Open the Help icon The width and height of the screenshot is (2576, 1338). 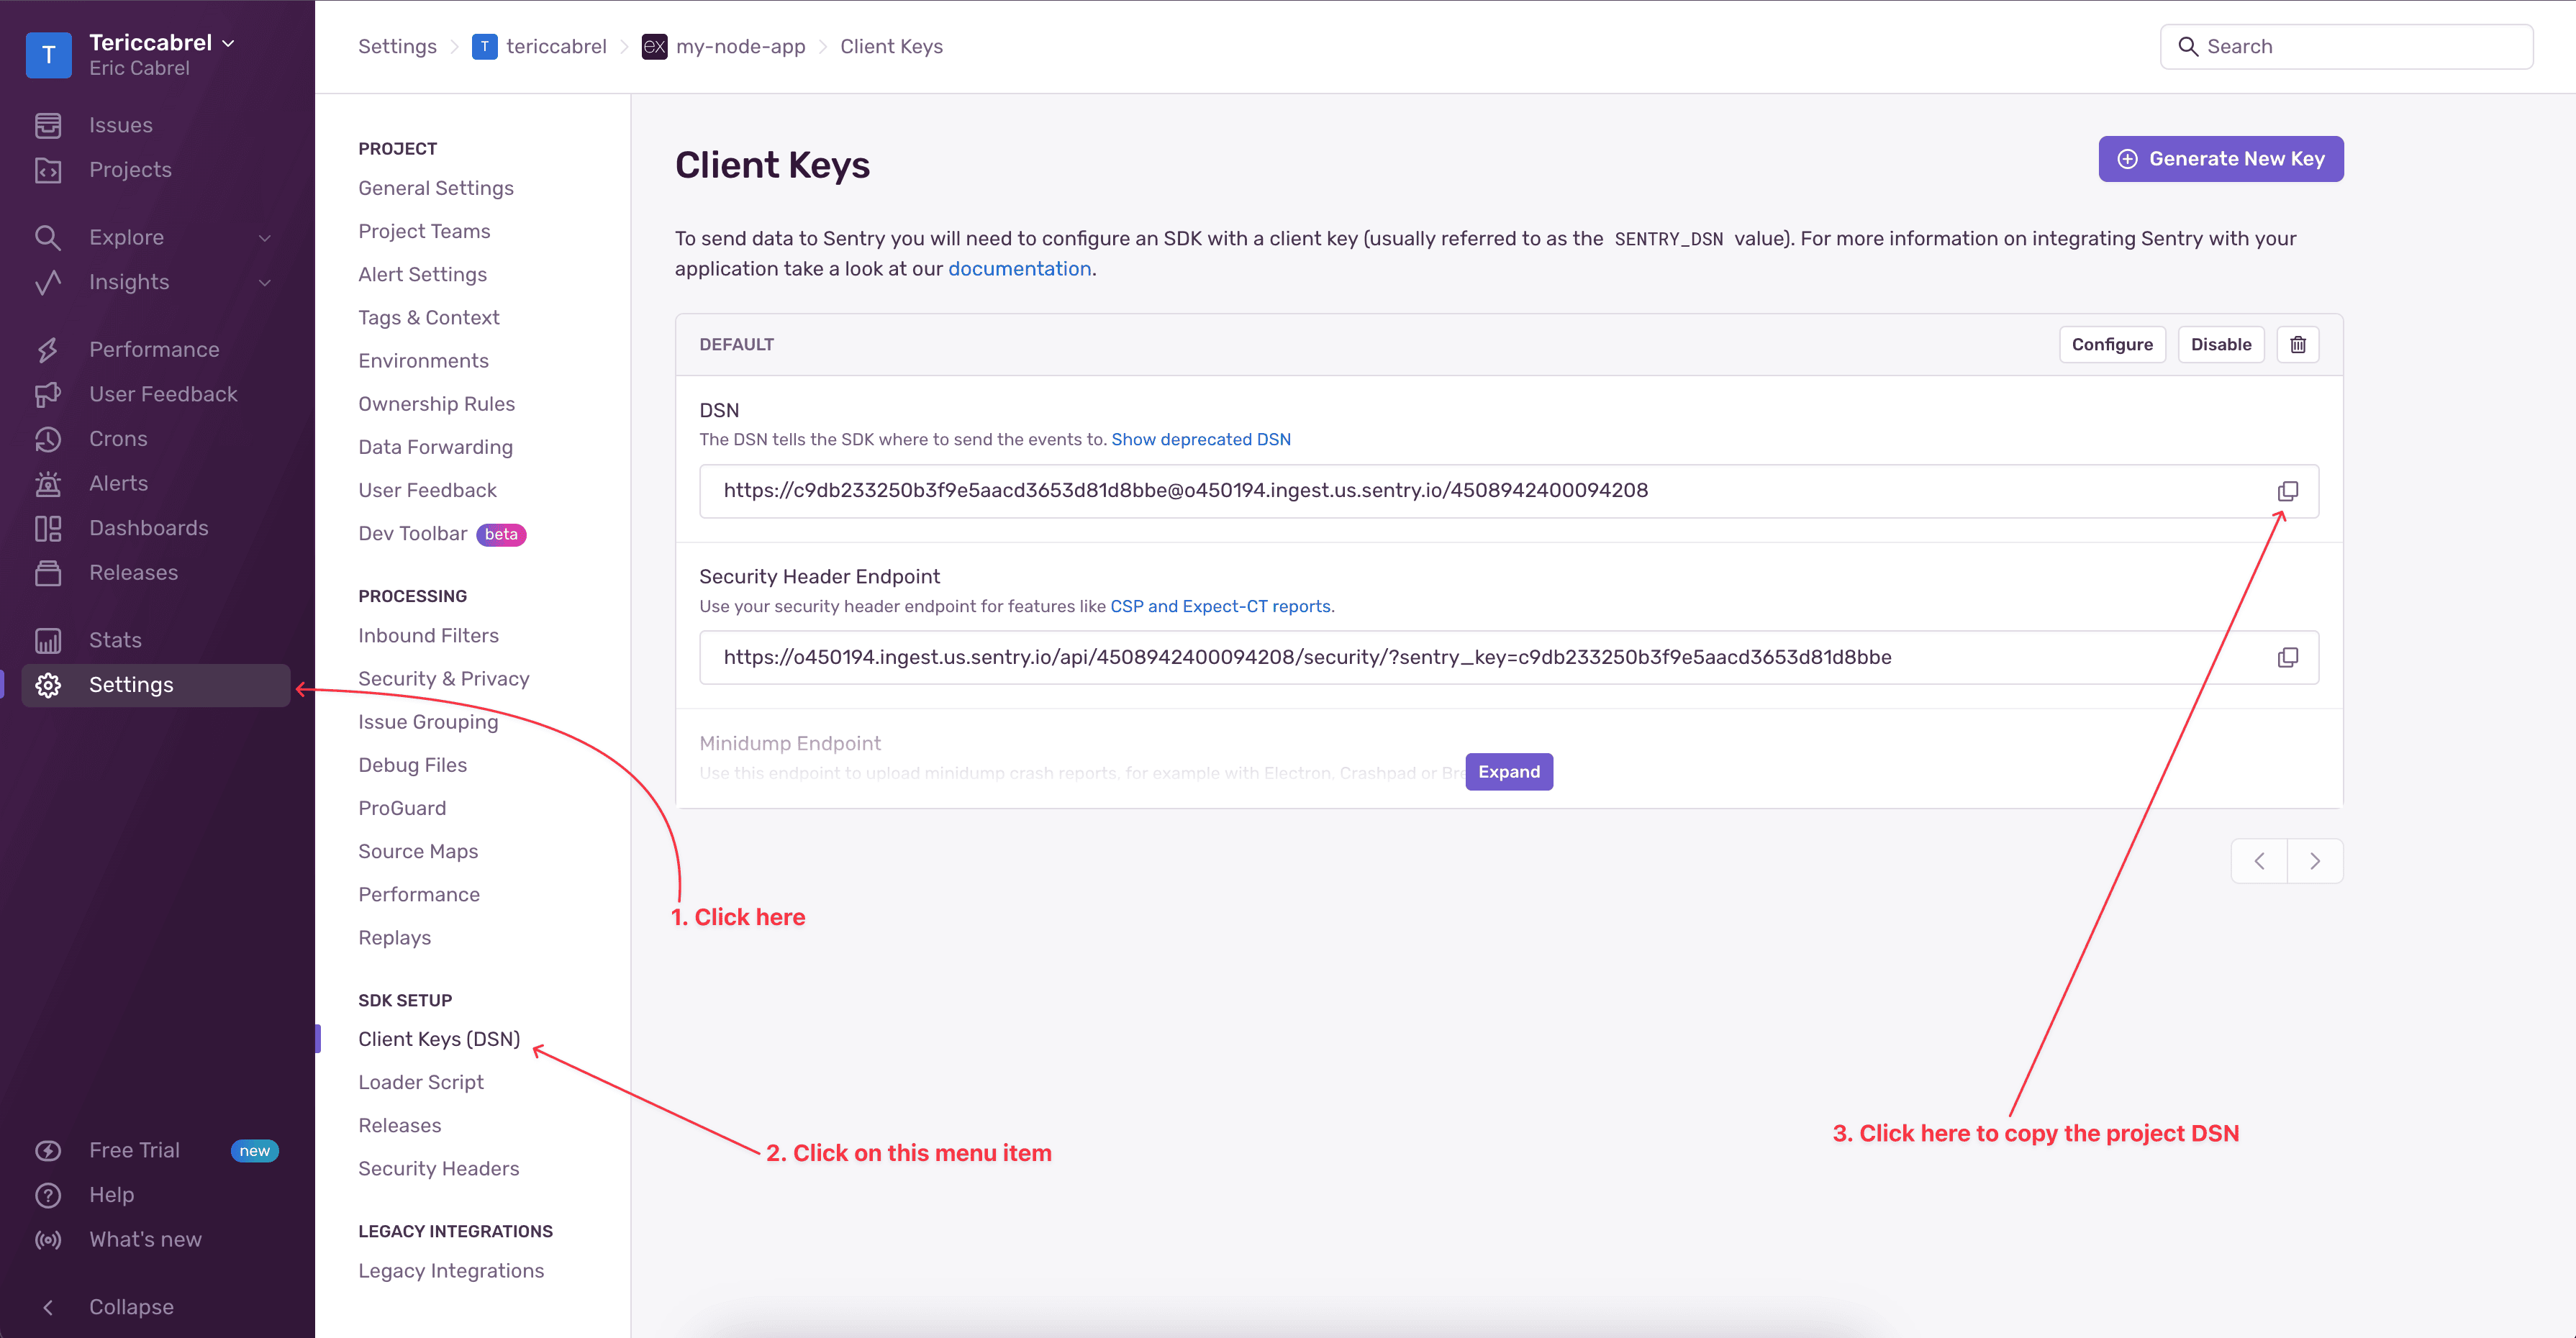[x=48, y=1194]
